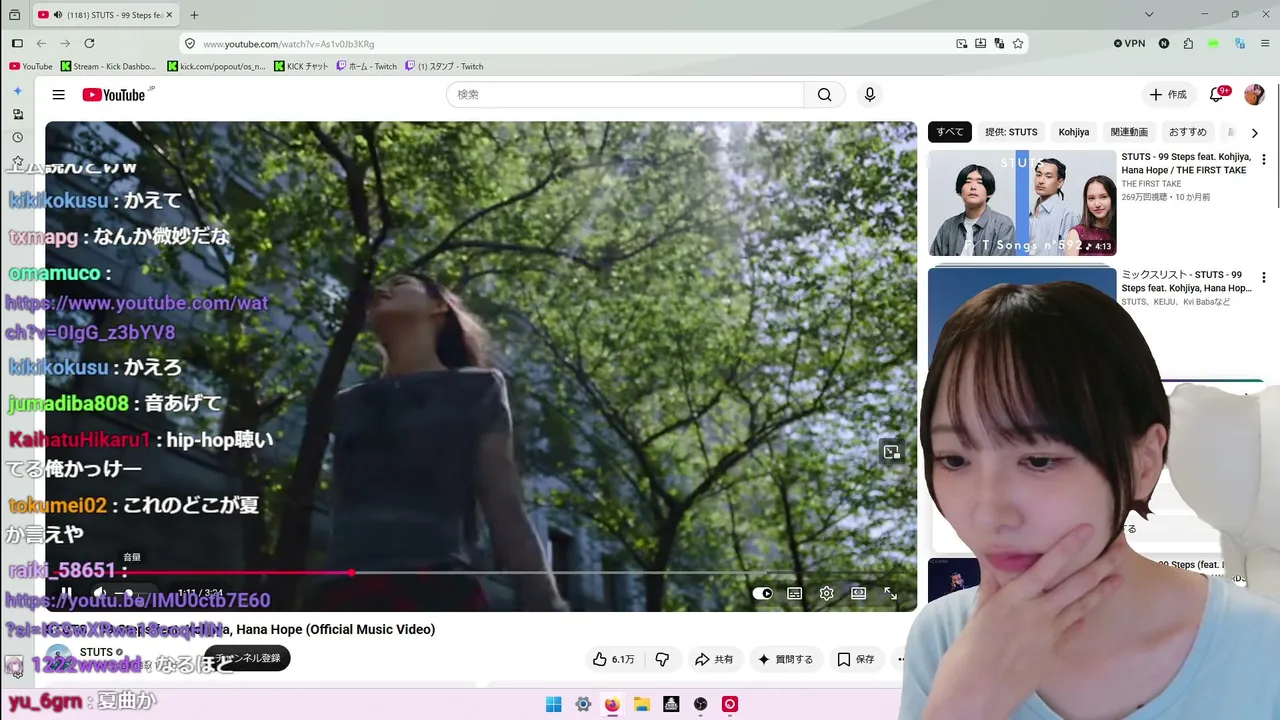This screenshot has width=1280, height=720.
Task: Switch to theater mode
Action: click(859, 593)
